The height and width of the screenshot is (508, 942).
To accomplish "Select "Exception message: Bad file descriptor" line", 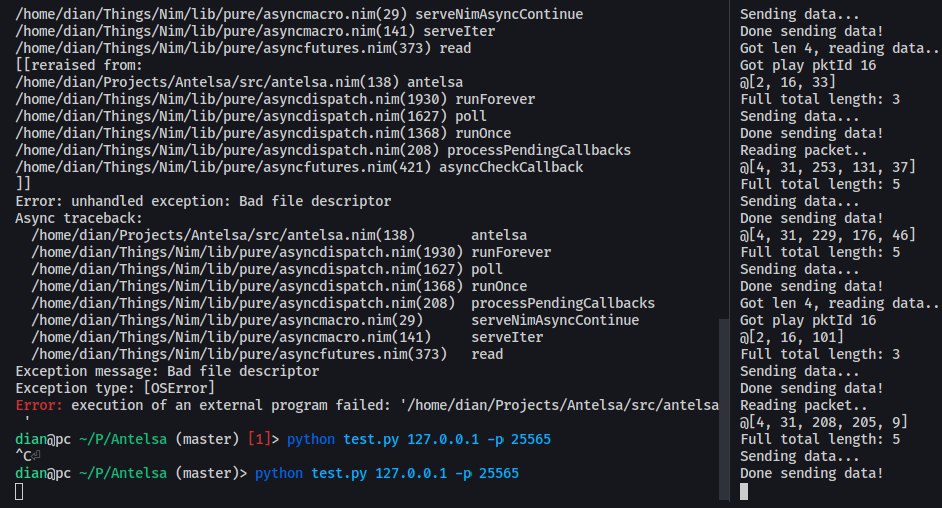I will [167, 371].
